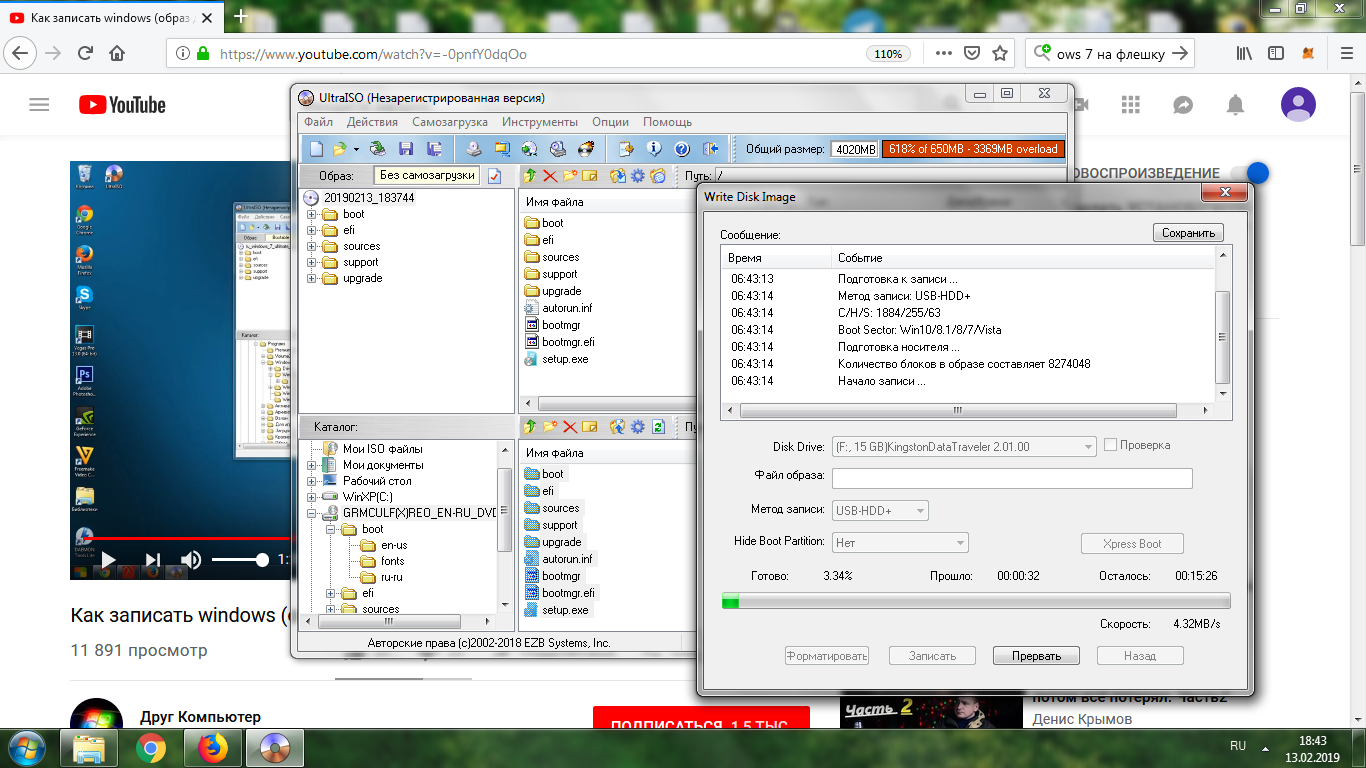The height and width of the screenshot is (768, 1366).
Task: Expand Мои документы in catalog tree
Action: (312, 465)
